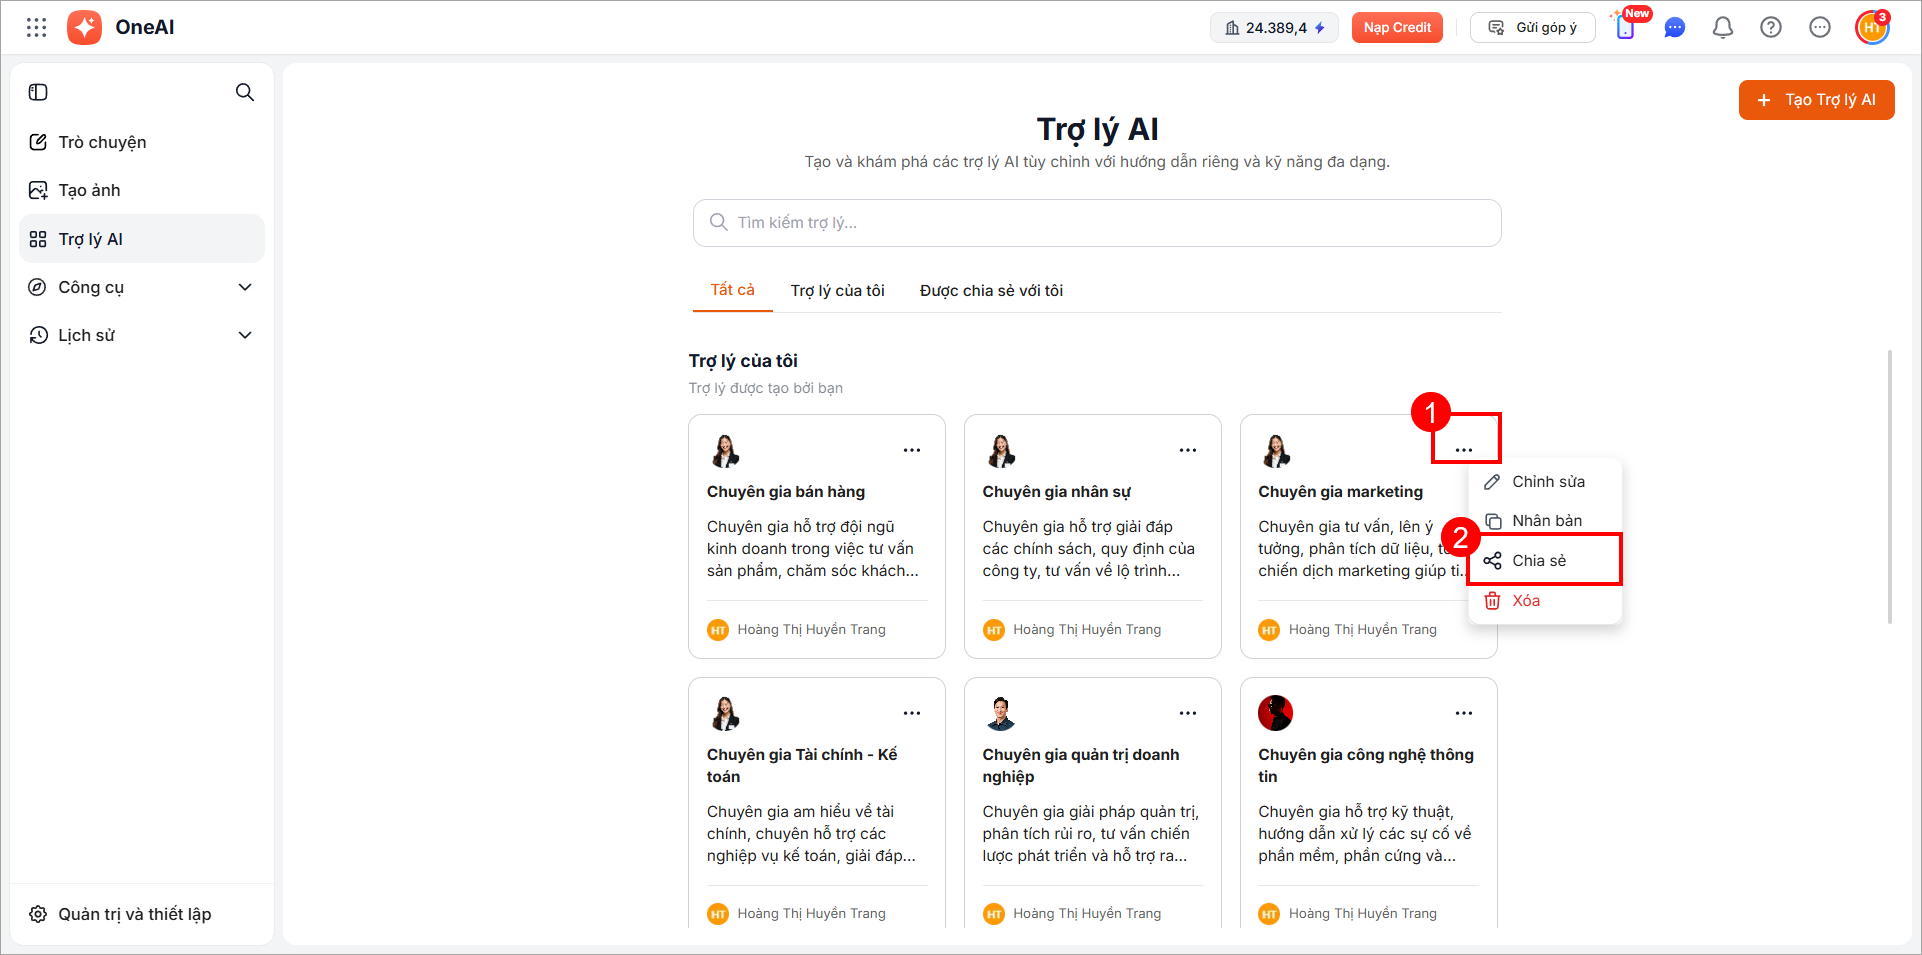Screen dimensions: 1922x955
Task: Toggle options menu for Chuyên gia marketing
Action: pyautogui.click(x=1464, y=450)
